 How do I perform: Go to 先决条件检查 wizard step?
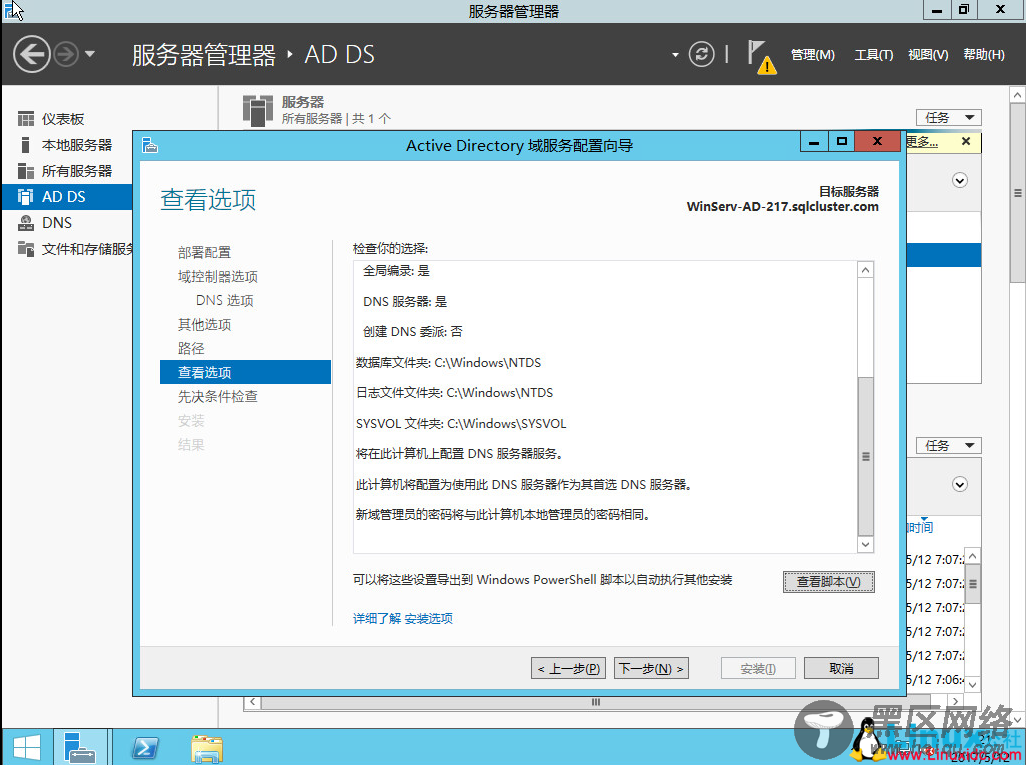(x=218, y=397)
